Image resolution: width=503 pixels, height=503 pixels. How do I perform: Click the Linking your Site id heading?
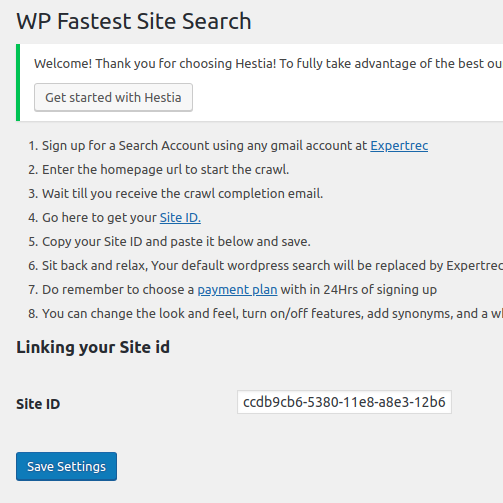click(93, 347)
